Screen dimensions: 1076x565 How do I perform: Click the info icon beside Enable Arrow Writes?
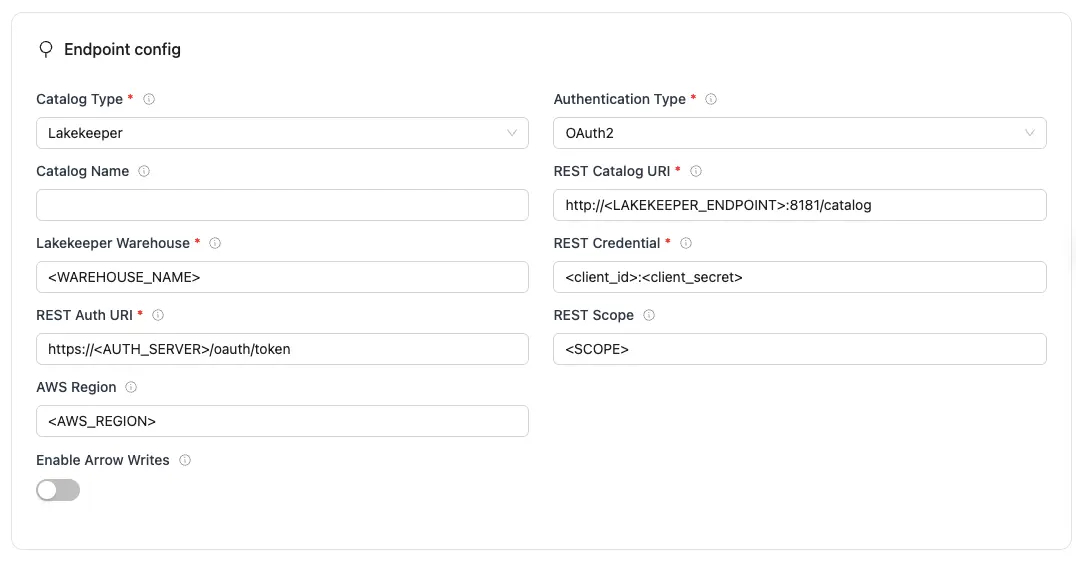(x=185, y=460)
